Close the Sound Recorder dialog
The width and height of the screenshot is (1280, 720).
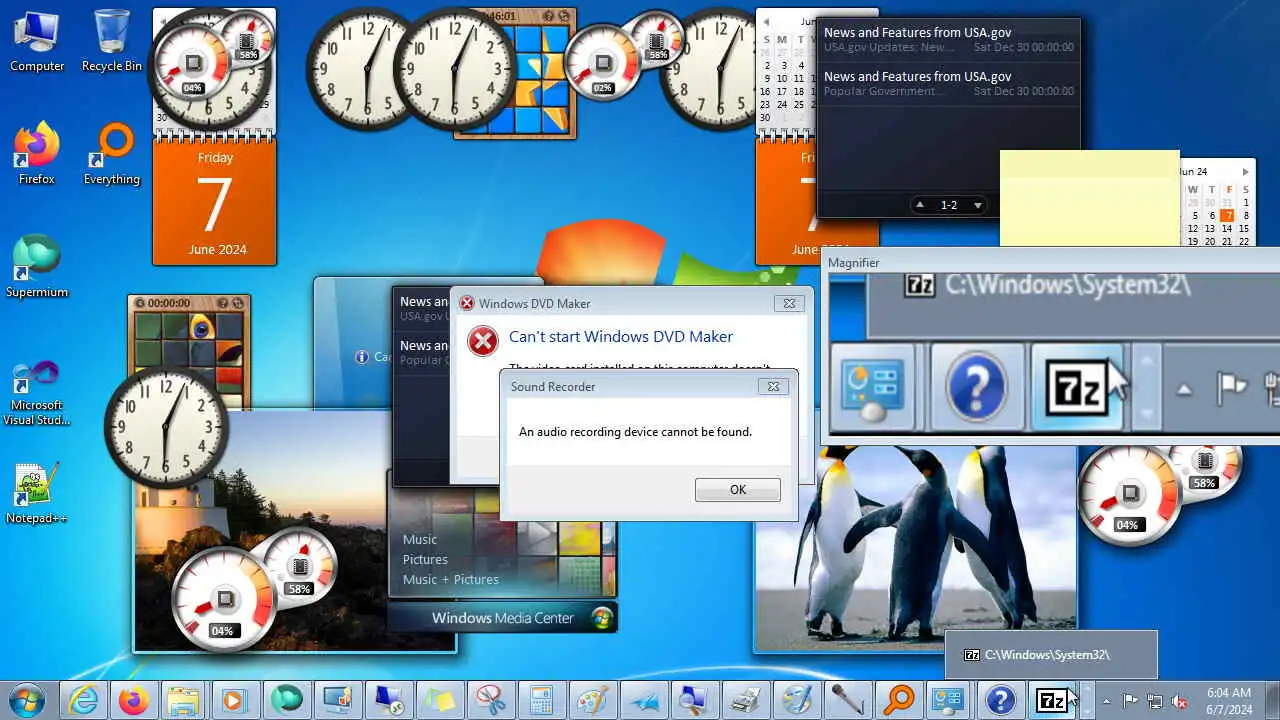point(772,386)
